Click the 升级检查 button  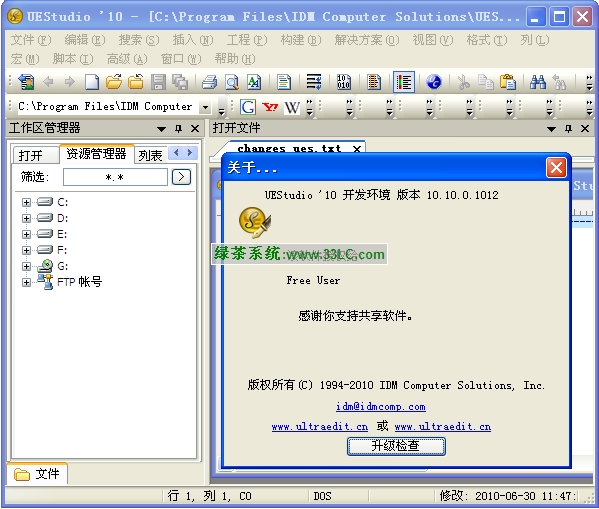(x=396, y=446)
